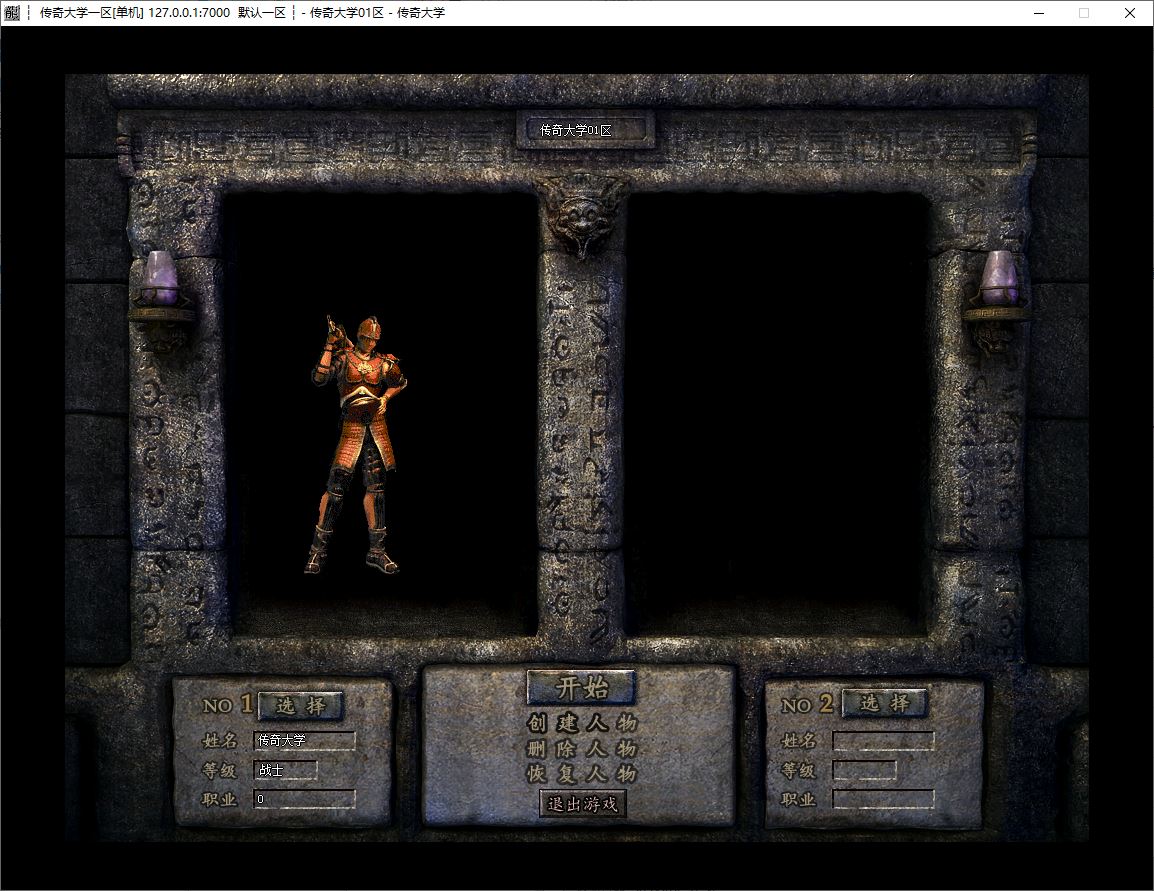Select the warrior character in the left alcove
The width and height of the screenshot is (1154, 891).
355,445
